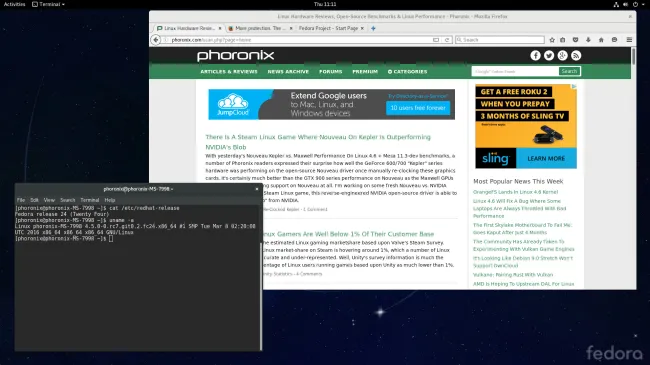Open the Help menu in Terminal
The width and height of the screenshot is (650, 365).
point(110,200)
